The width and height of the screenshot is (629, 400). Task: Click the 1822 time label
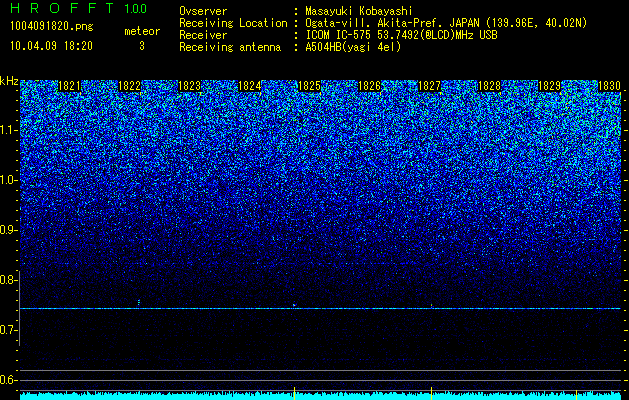(x=130, y=86)
